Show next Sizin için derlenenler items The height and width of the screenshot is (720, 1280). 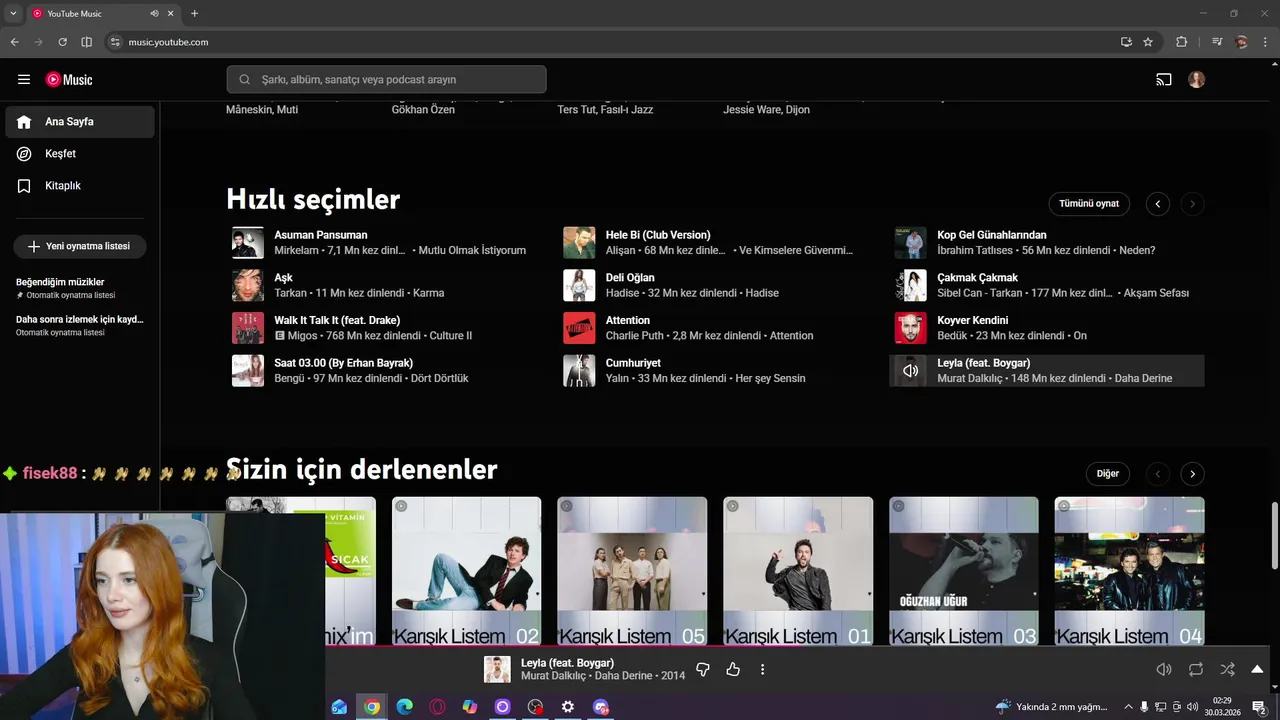pos(1192,474)
